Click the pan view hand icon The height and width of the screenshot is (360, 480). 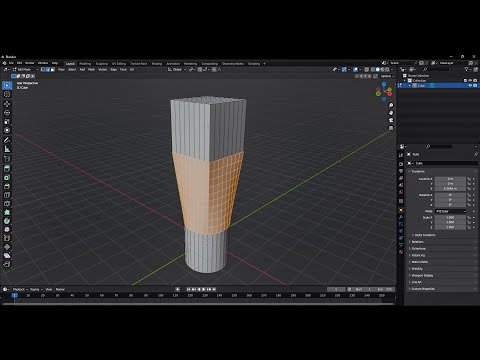pos(391,113)
